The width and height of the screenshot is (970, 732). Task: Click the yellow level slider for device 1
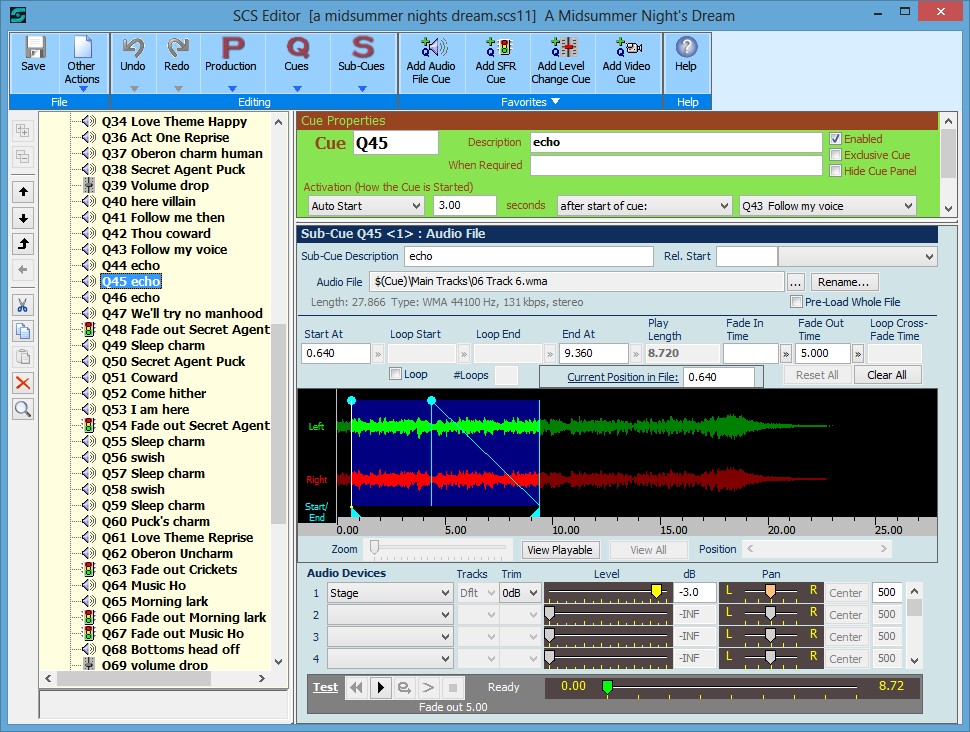(x=657, y=592)
